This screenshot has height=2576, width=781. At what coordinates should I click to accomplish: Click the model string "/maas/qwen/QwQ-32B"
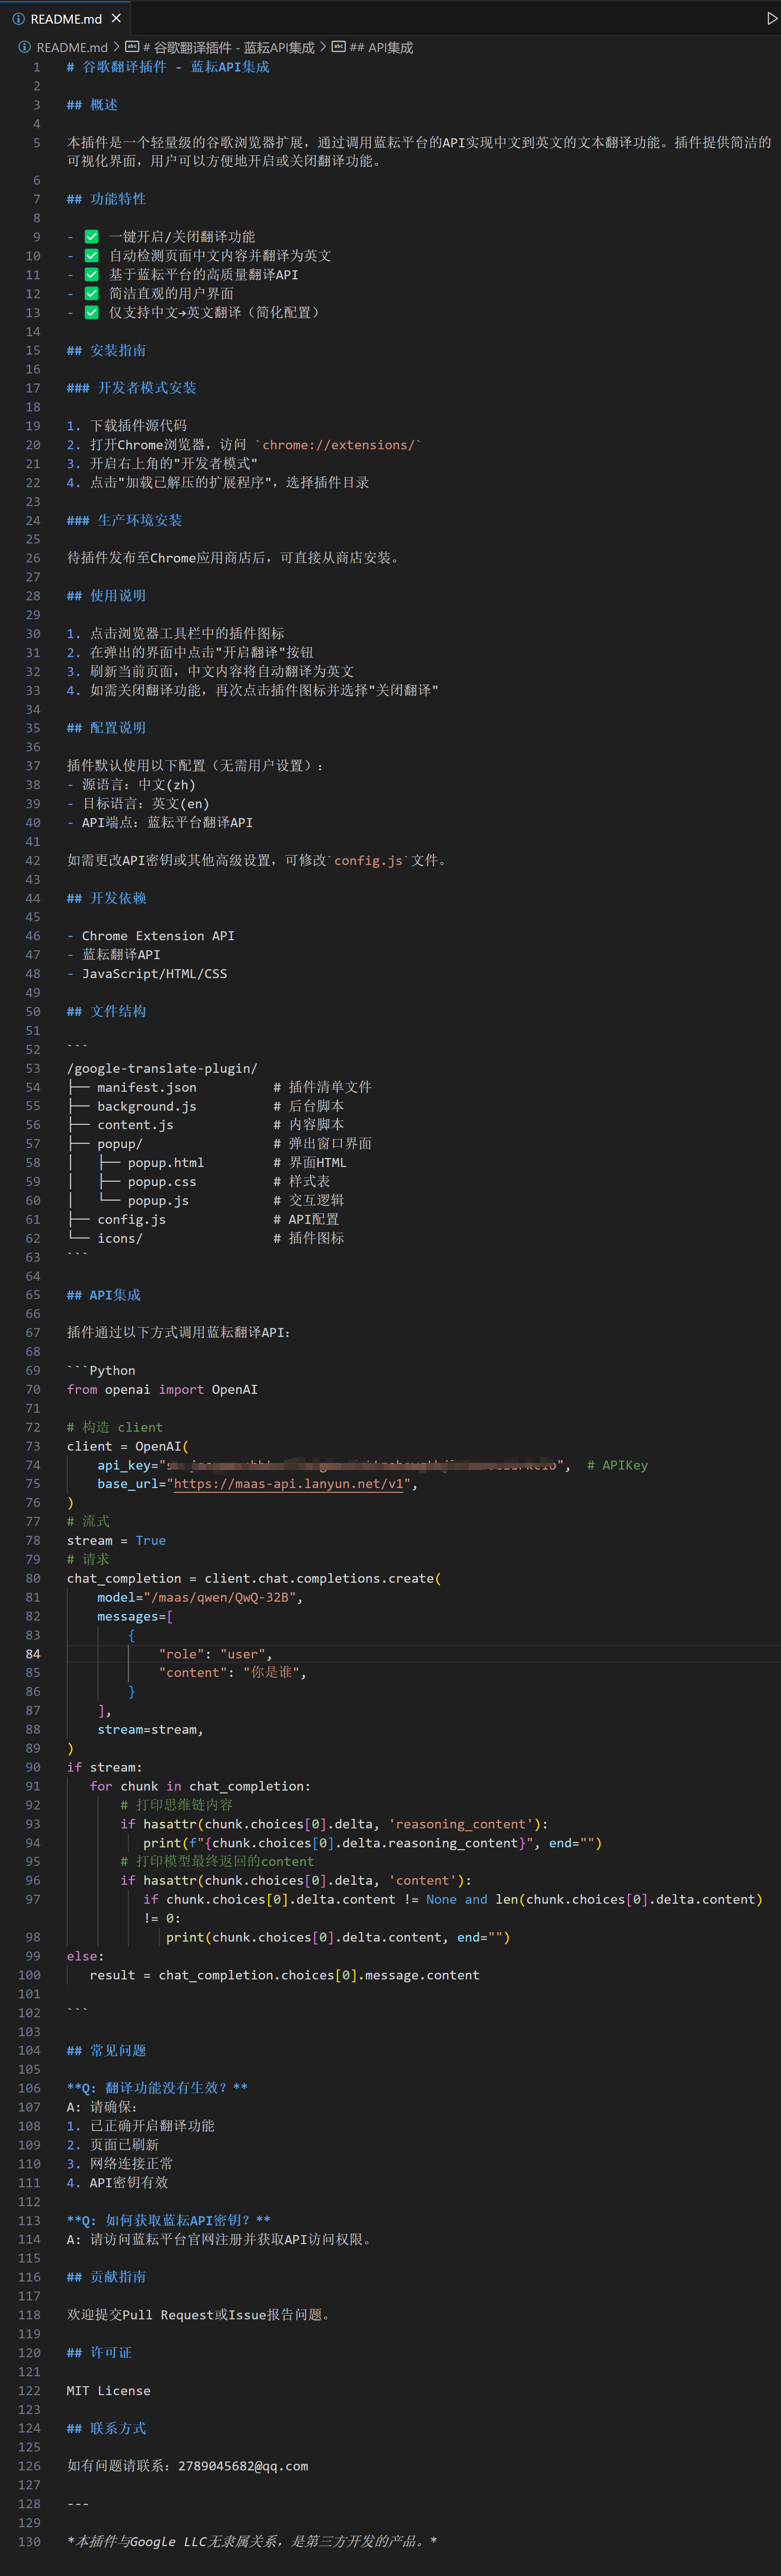click(220, 1597)
